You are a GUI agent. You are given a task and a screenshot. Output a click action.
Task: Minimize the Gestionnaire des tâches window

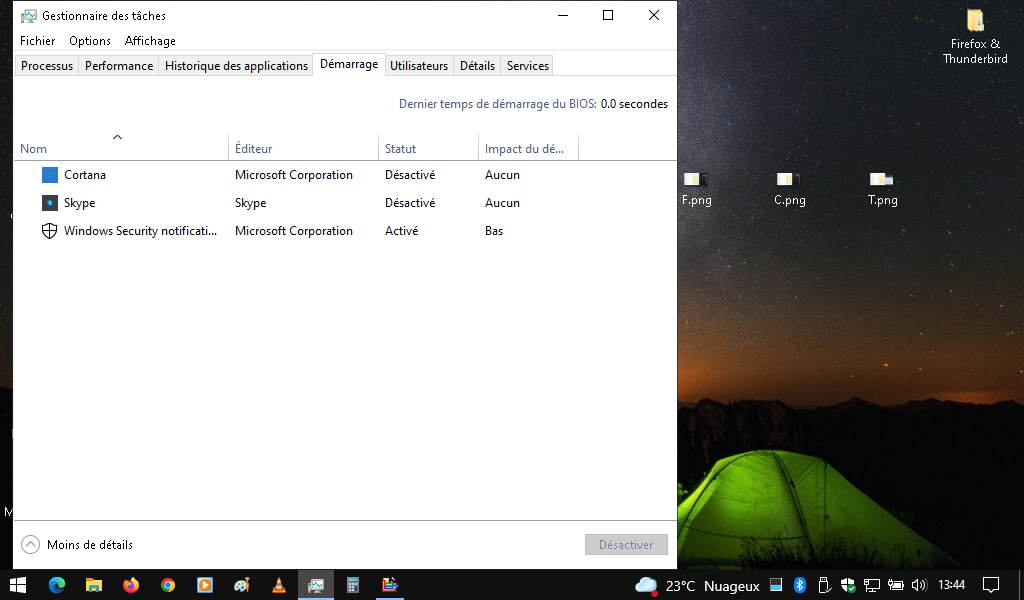(563, 15)
